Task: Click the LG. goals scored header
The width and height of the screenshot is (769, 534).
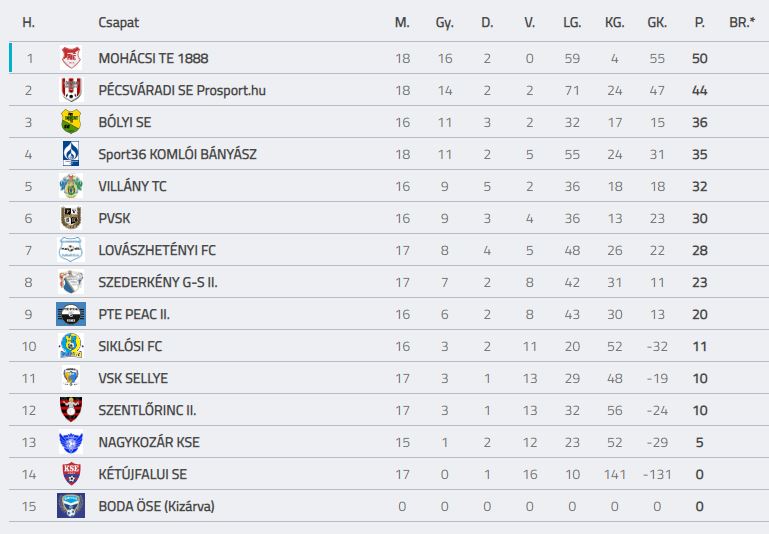Action: [572, 23]
